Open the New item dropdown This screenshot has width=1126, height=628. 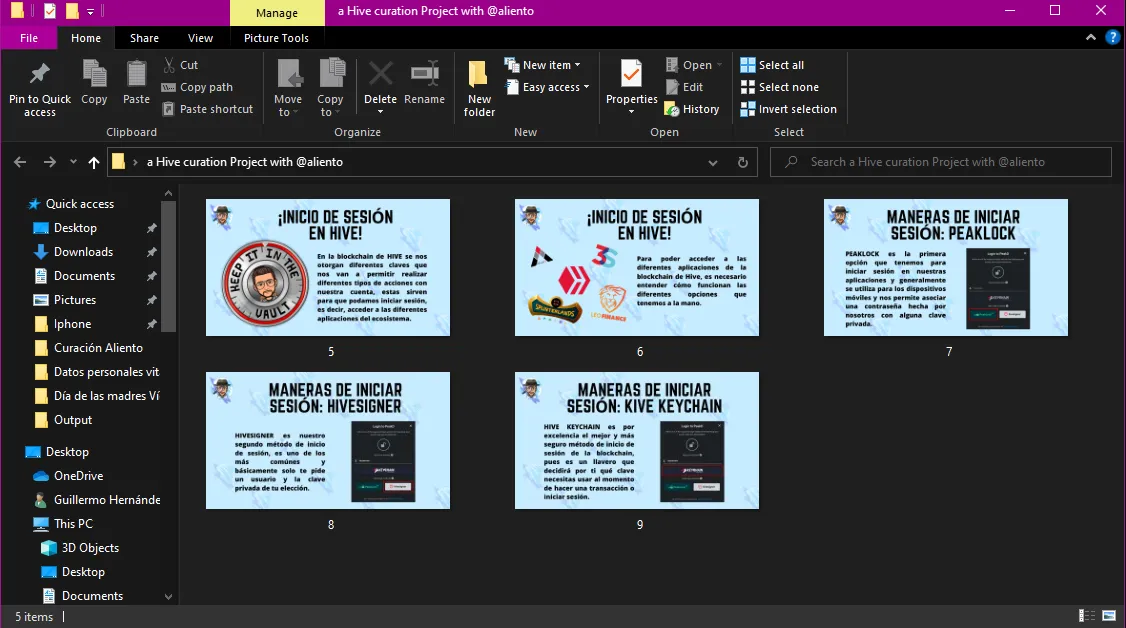point(543,65)
